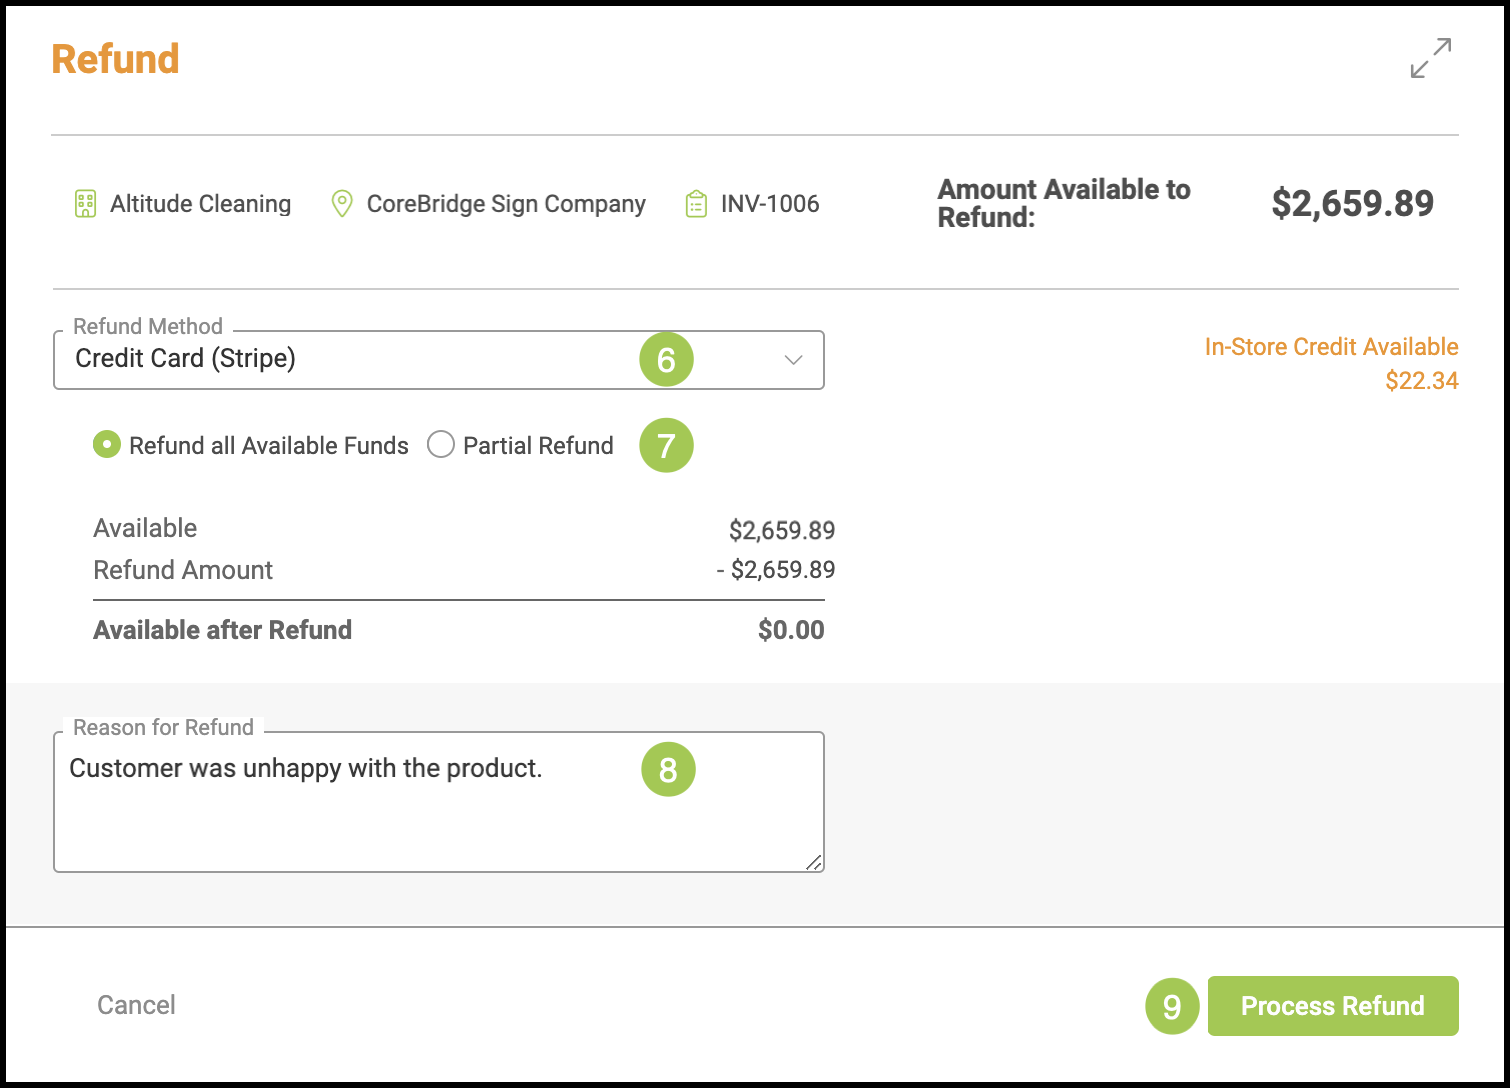The height and width of the screenshot is (1088, 1510).
Task: Click the green step 9 badge
Action: pyautogui.click(x=1172, y=1006)
